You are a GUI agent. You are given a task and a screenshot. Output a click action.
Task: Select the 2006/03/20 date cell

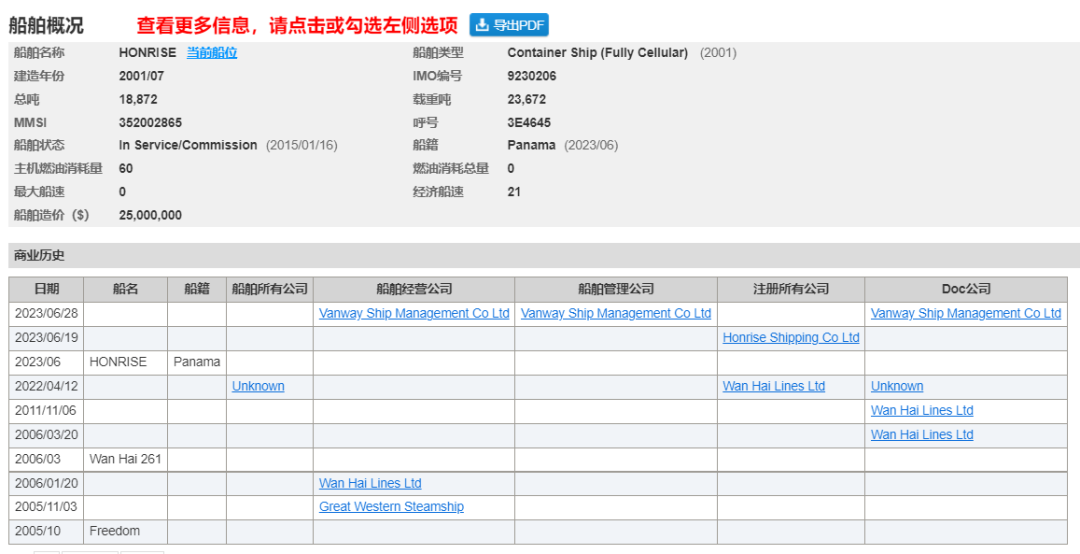click(x=46, y=435)
